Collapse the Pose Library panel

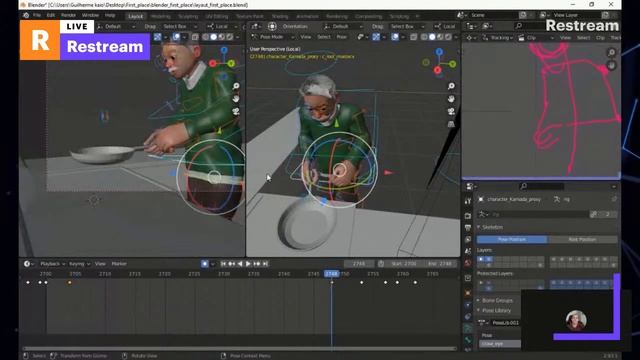[496, 311]
